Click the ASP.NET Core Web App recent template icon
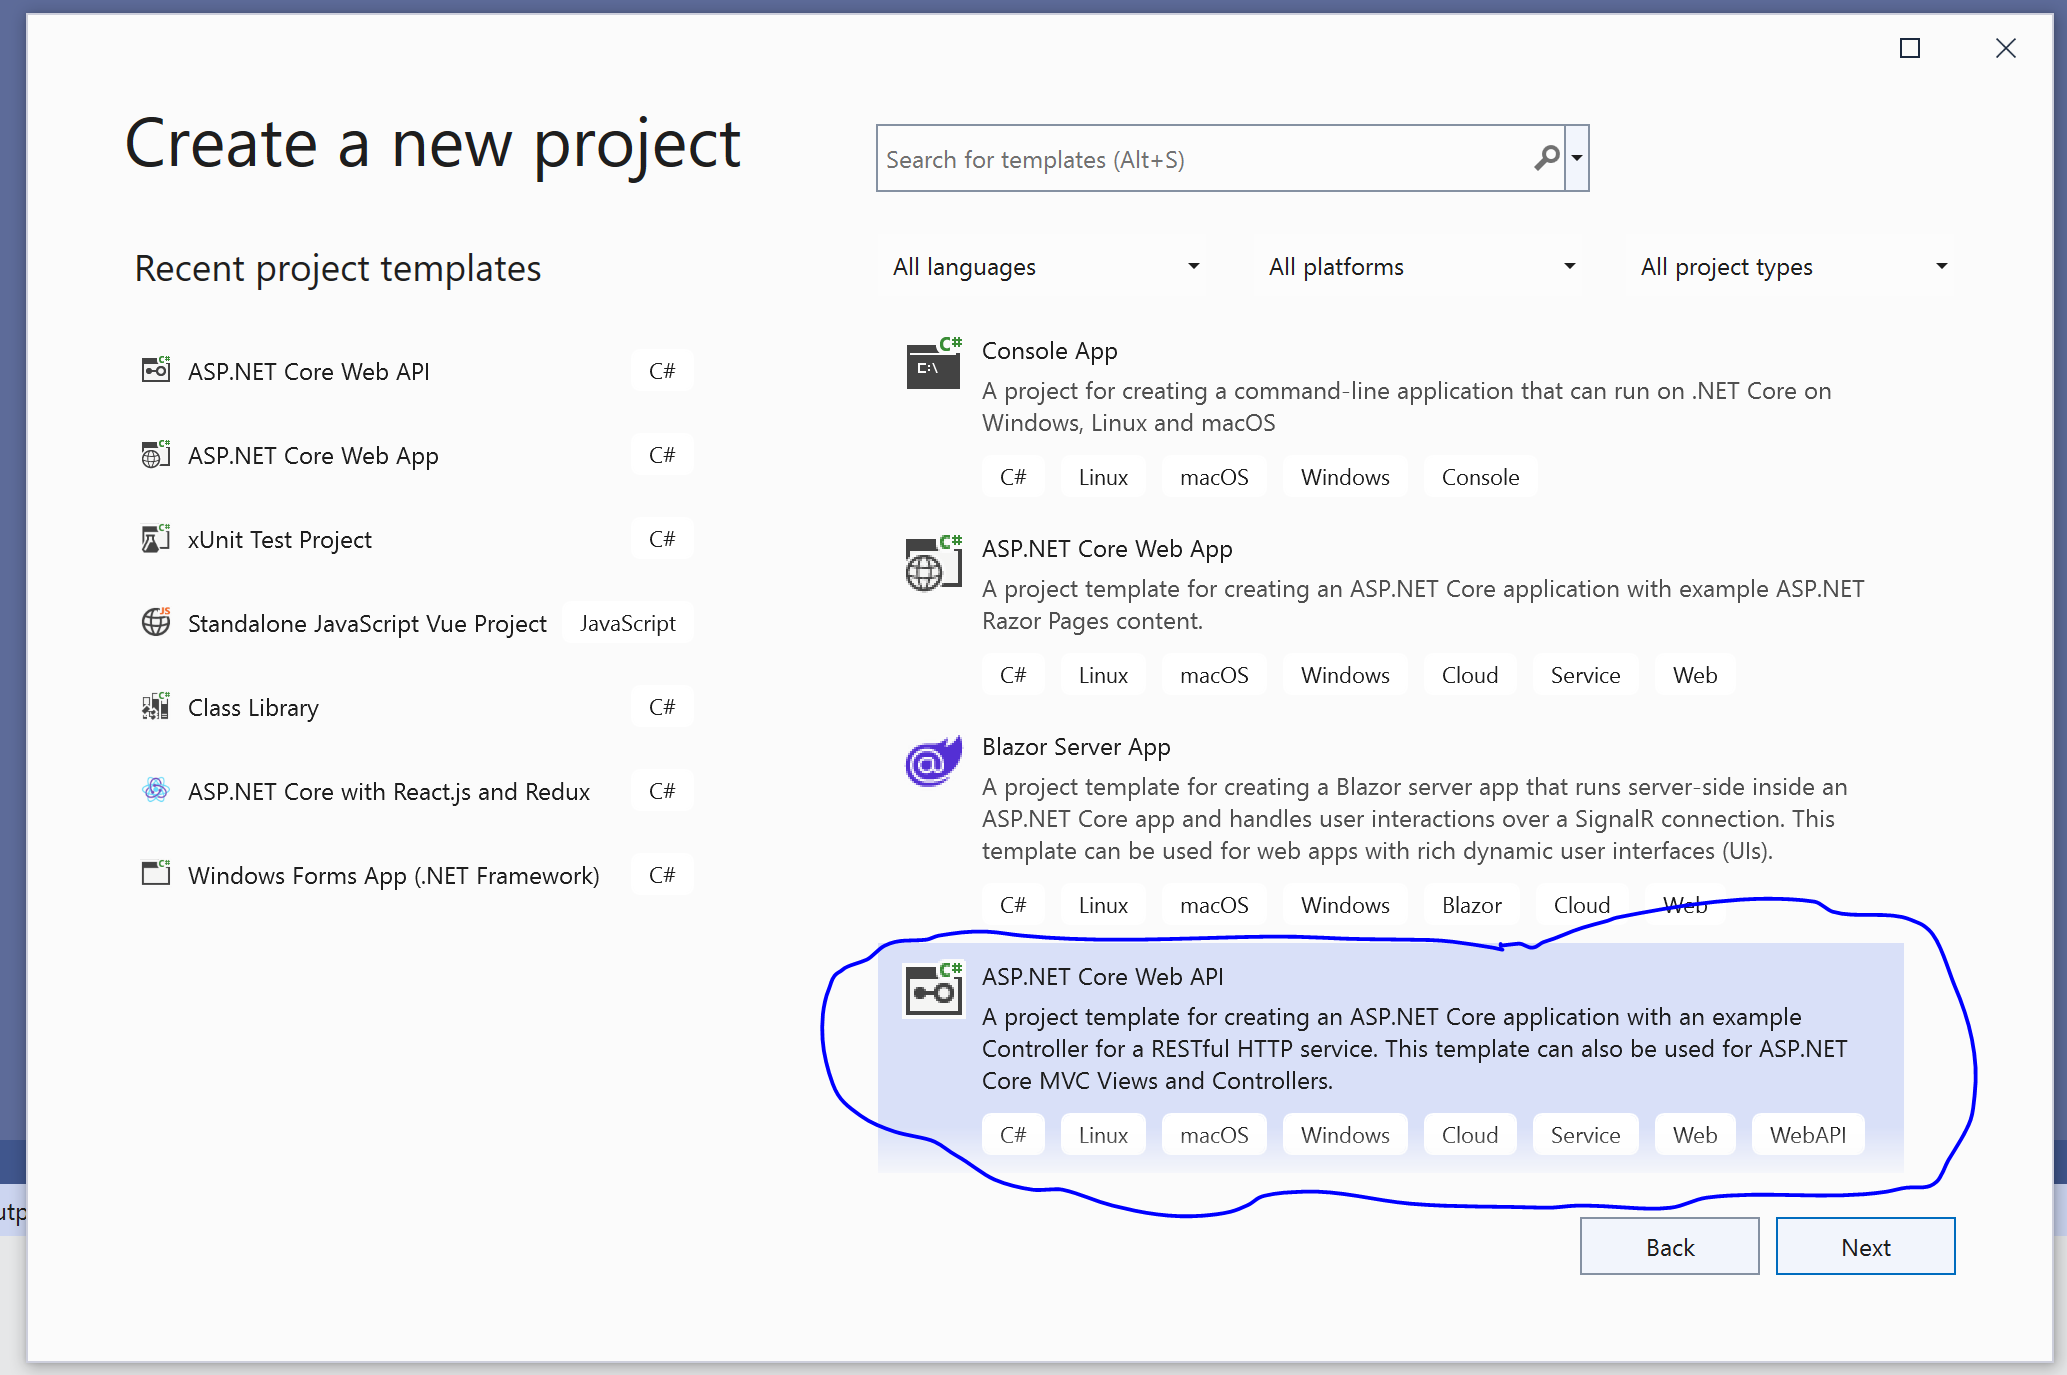 click(x=156, y=454)
